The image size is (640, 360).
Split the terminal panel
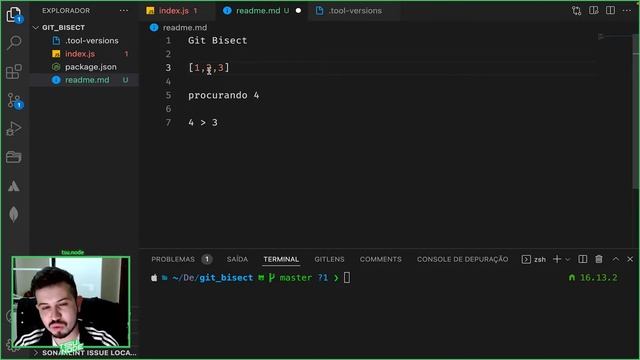583,259
